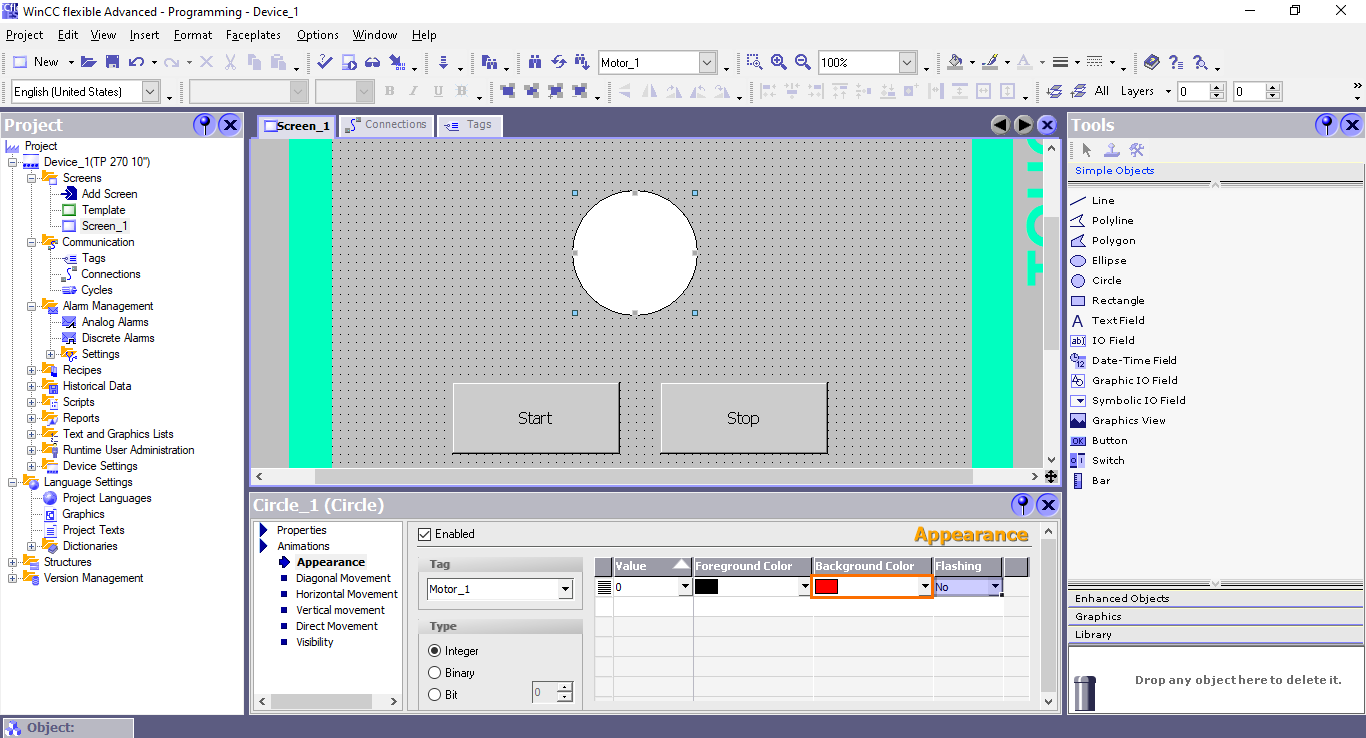Click the paint bucket fill color icon

coord(955,62)
